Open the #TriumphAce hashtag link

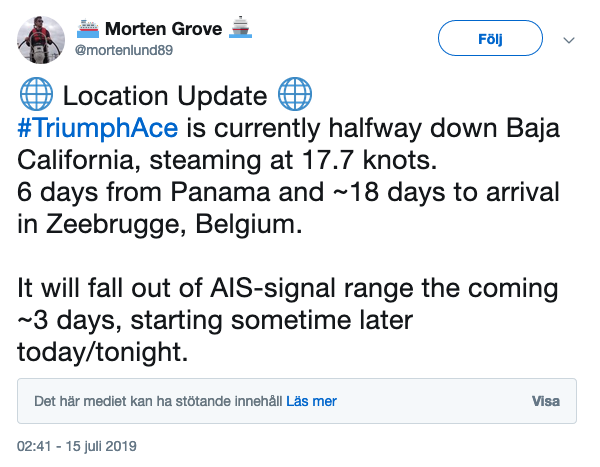[x=98, y=128]
